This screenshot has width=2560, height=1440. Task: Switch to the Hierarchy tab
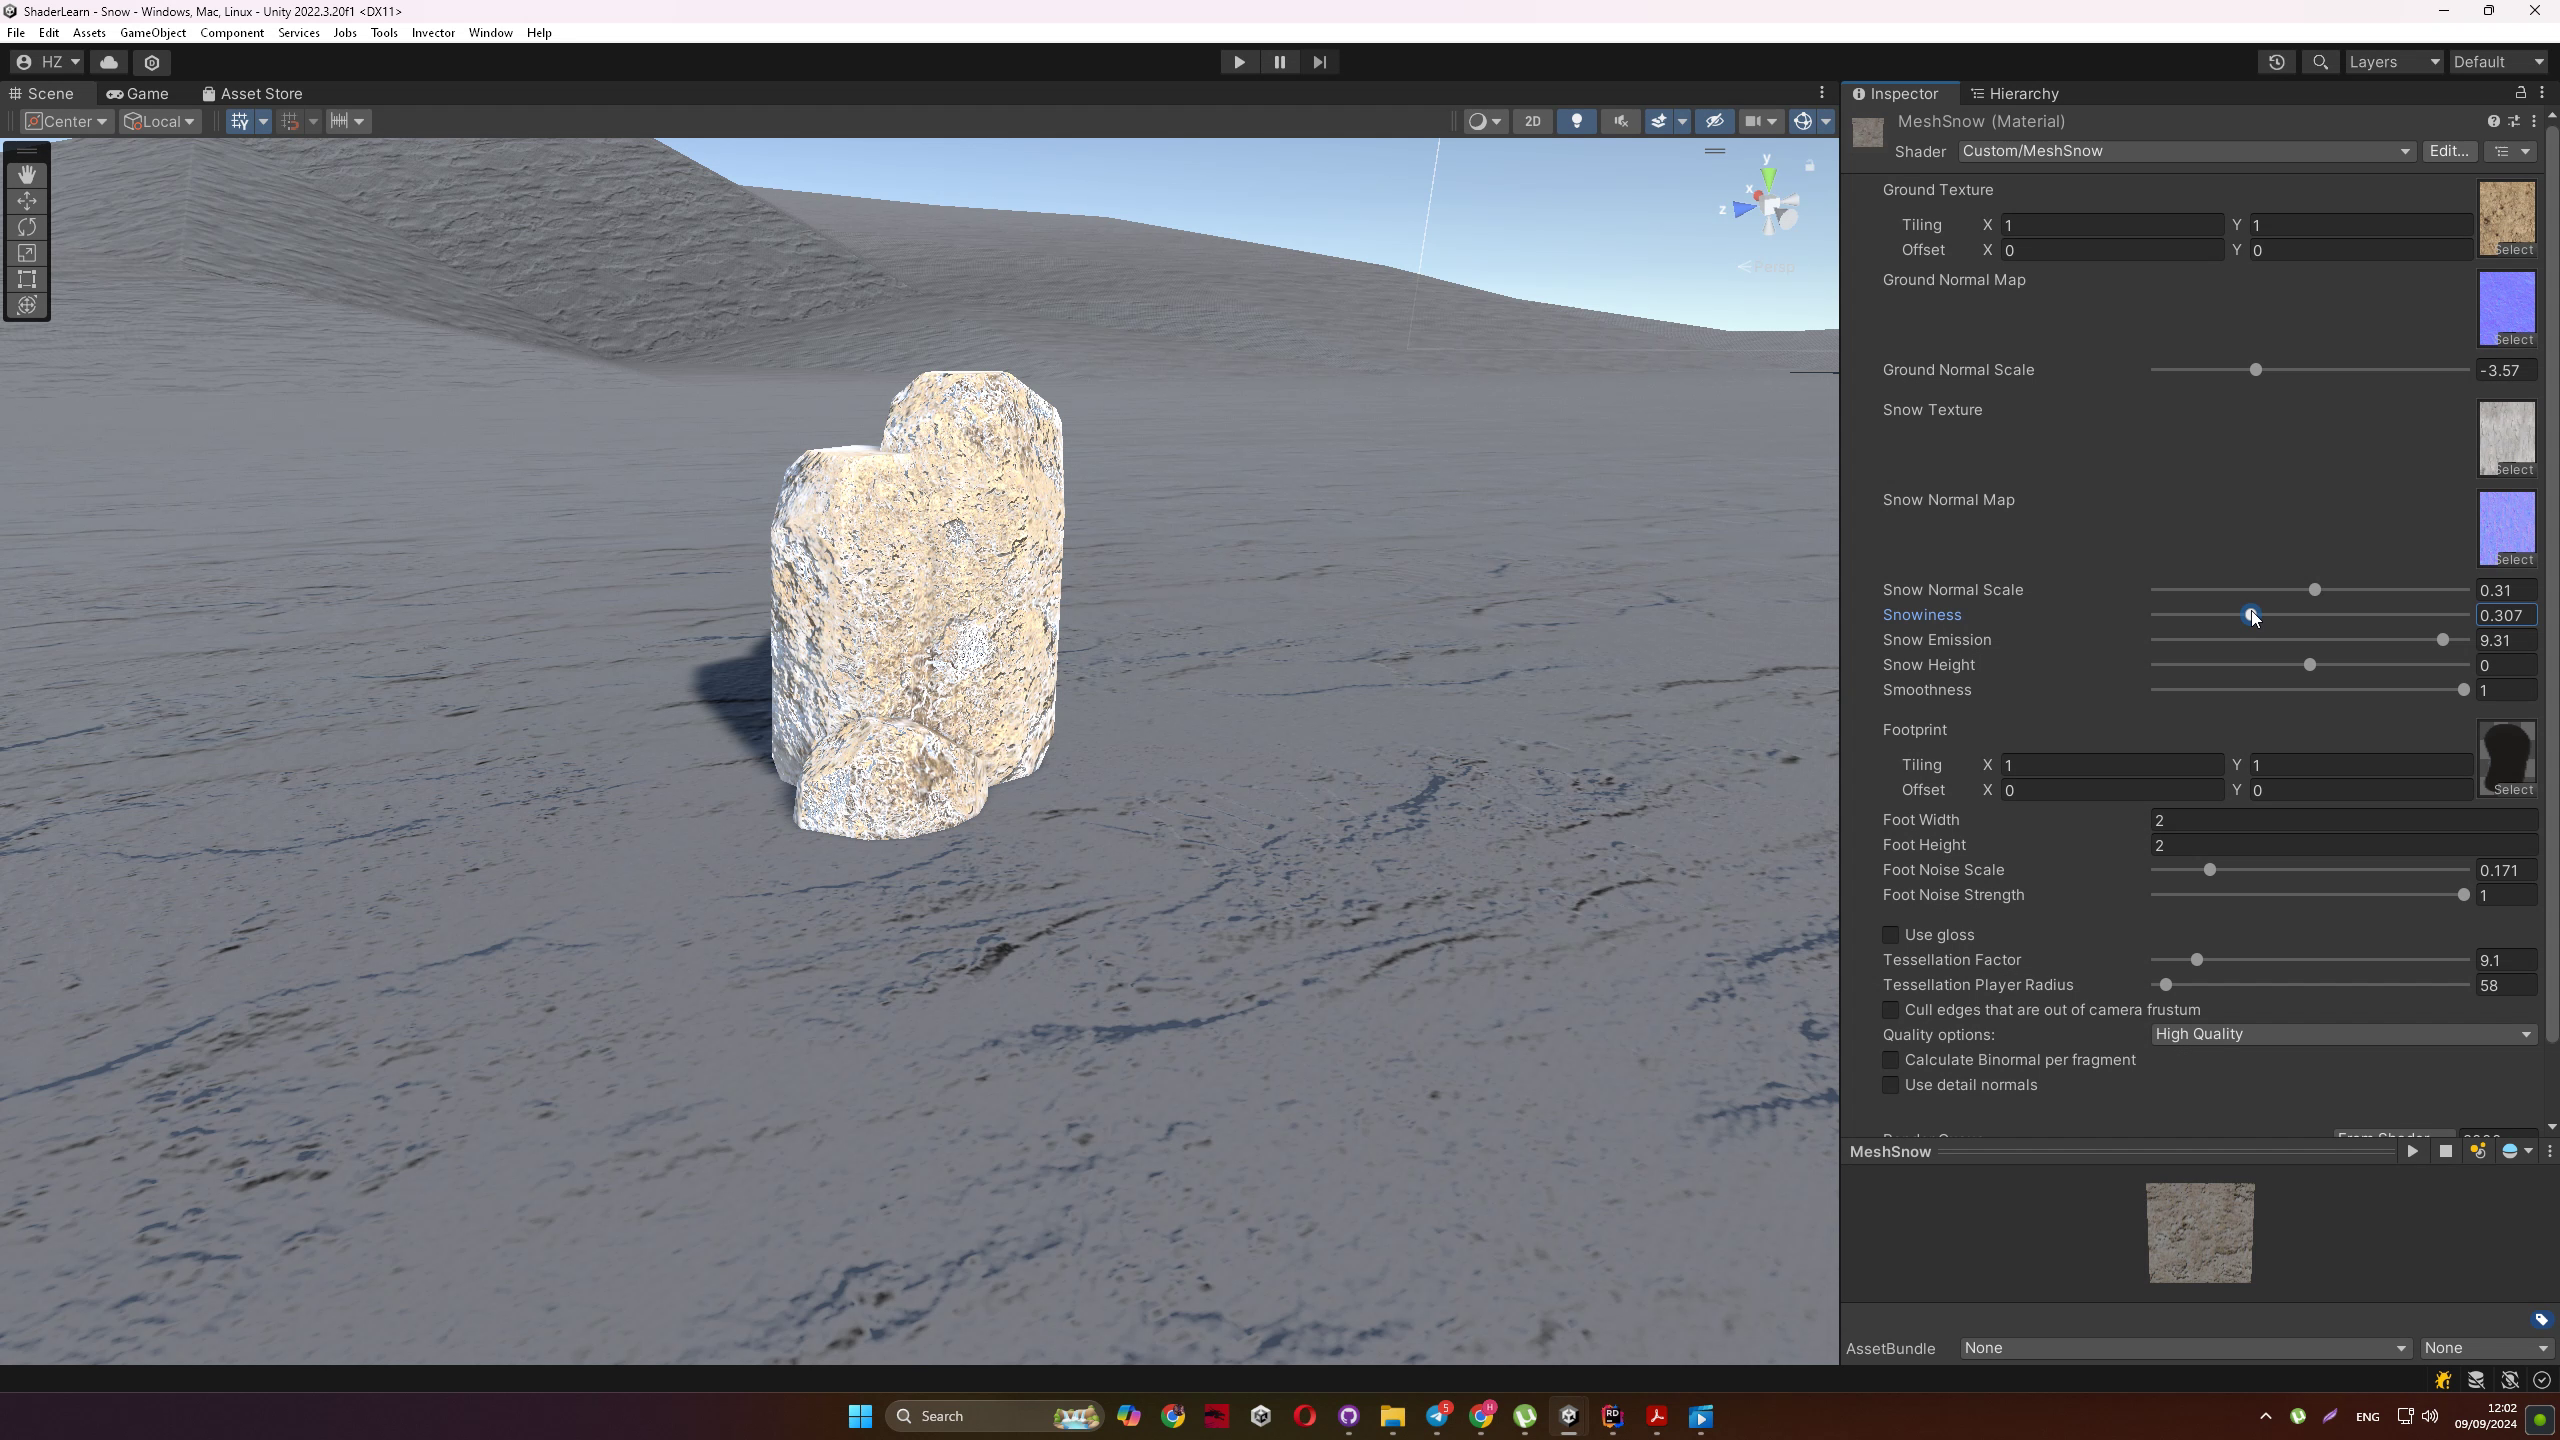[x=2014, y=93]
